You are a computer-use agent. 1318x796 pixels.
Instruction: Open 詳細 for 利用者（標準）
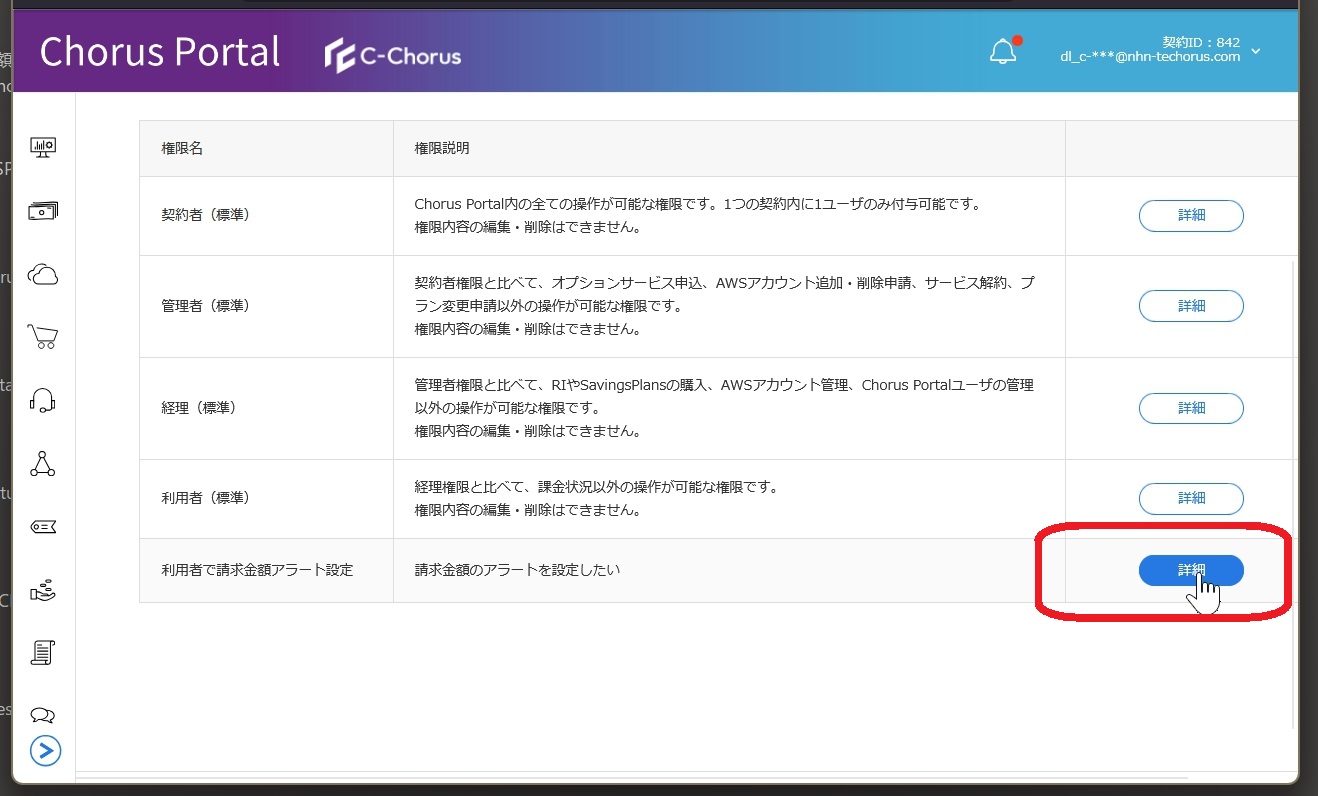pos(1191,498)
